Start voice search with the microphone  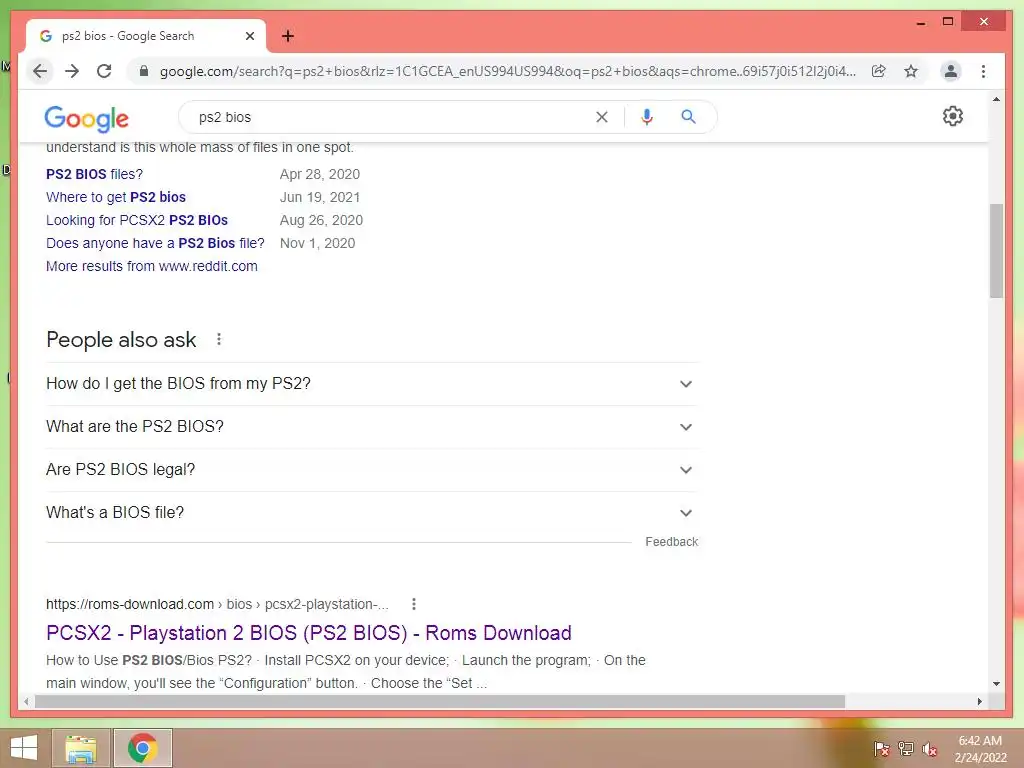click(647, 117)
